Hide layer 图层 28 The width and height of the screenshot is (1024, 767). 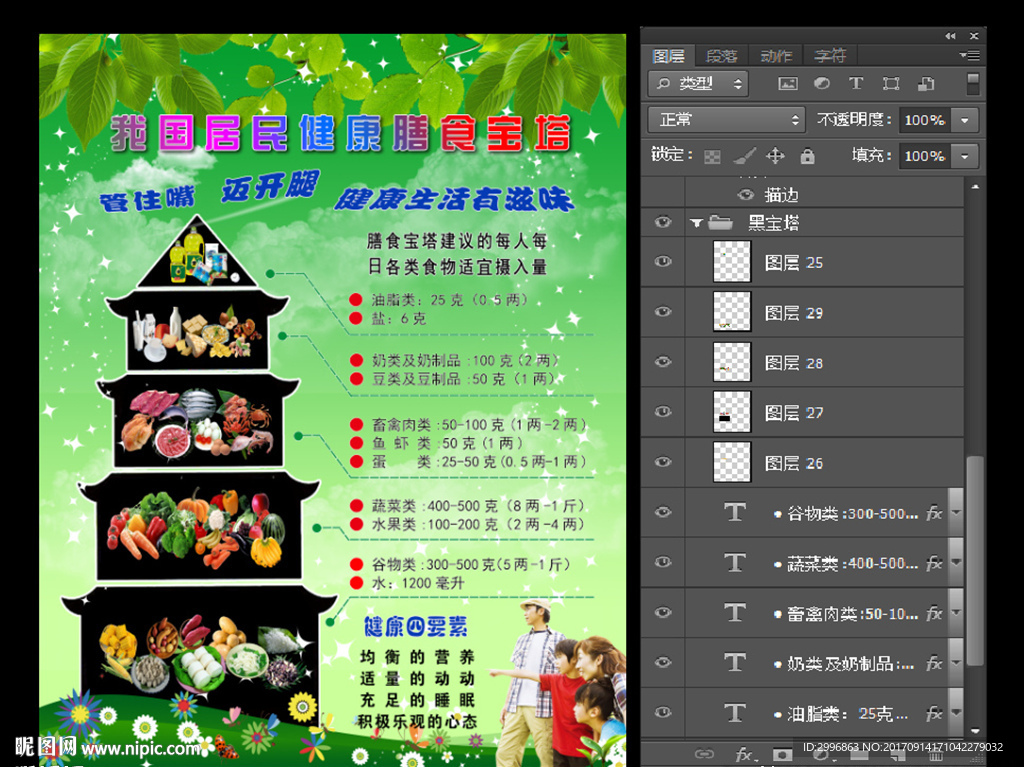pos(663,361)
